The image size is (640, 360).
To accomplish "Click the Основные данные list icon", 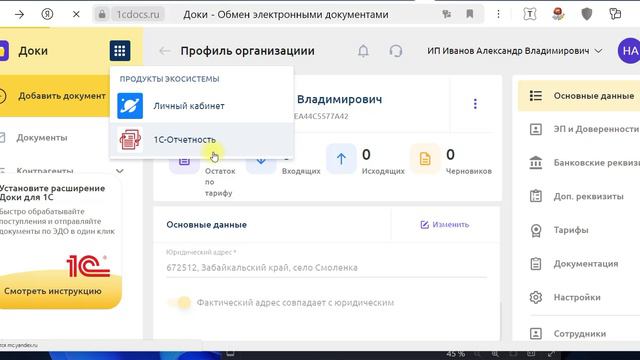I will 536,96.
